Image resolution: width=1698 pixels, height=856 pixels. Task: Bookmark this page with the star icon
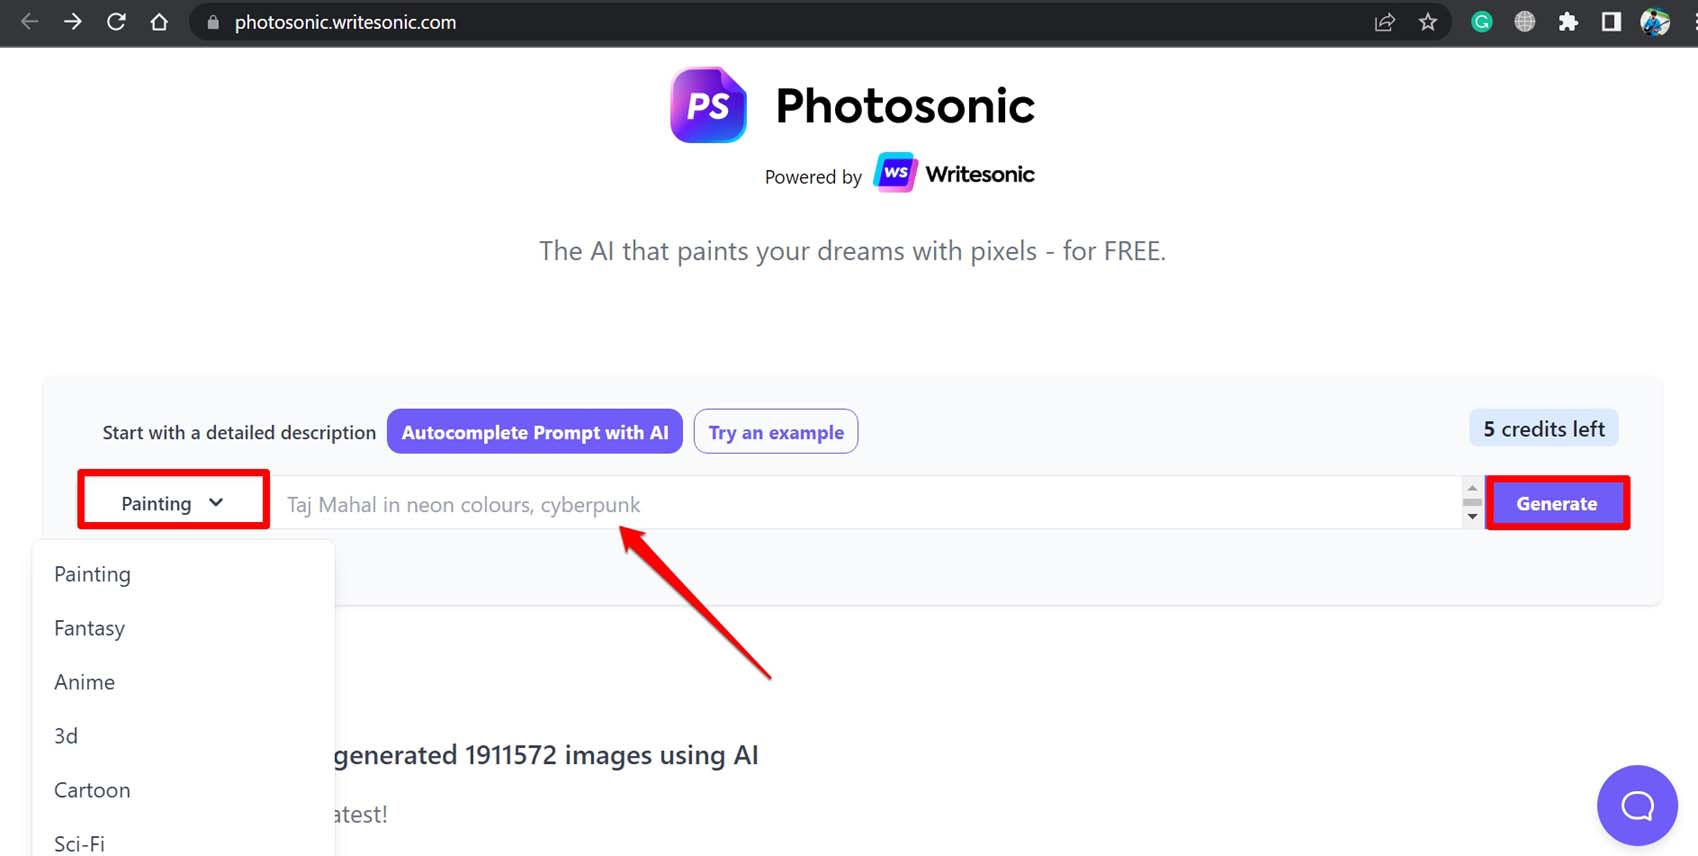(x=1428, y=22)
